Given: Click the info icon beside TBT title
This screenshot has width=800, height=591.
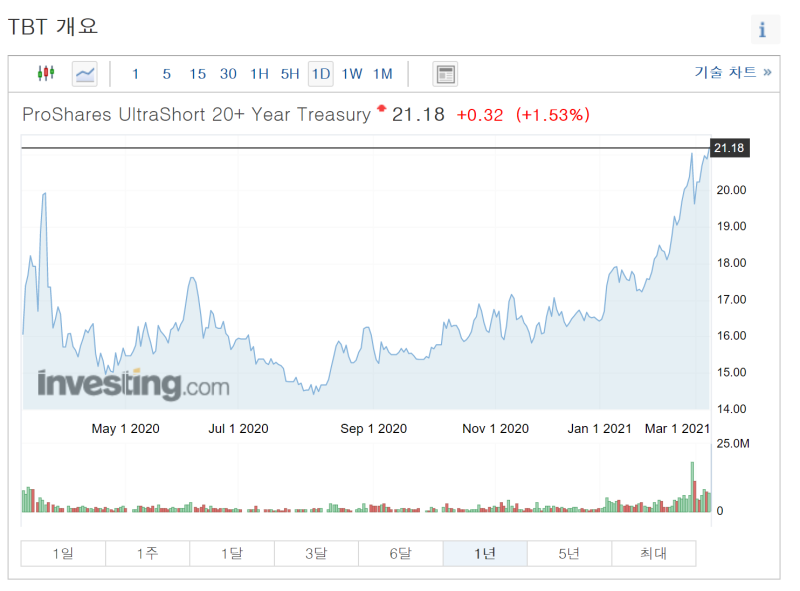Looking at the screenshot, I should (765, 30).
